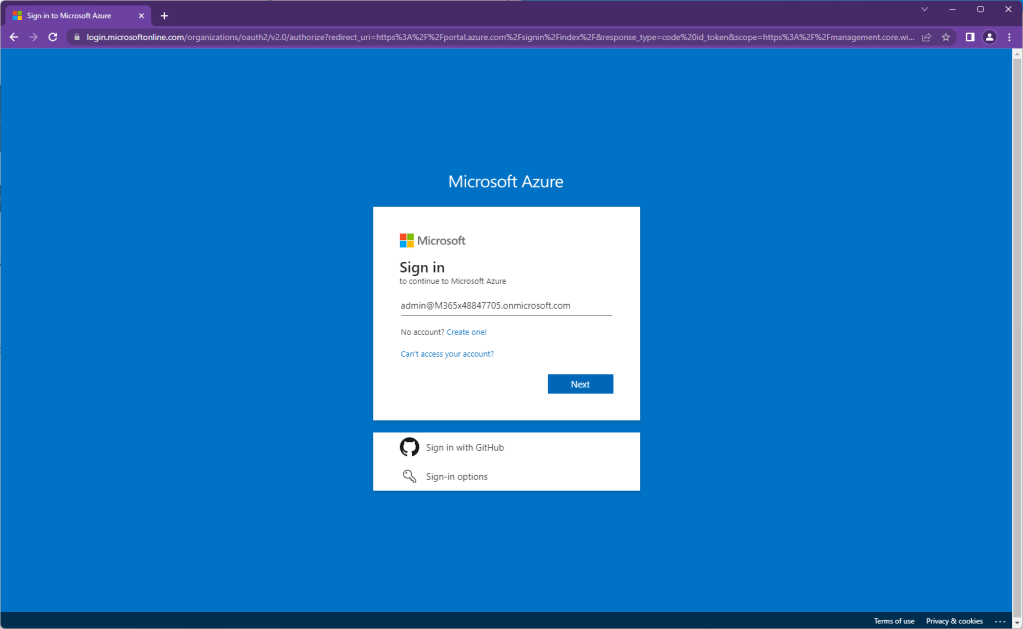Open the Terms of use link
Viewport: 1023px width, 629px height.
pos(894,621)
